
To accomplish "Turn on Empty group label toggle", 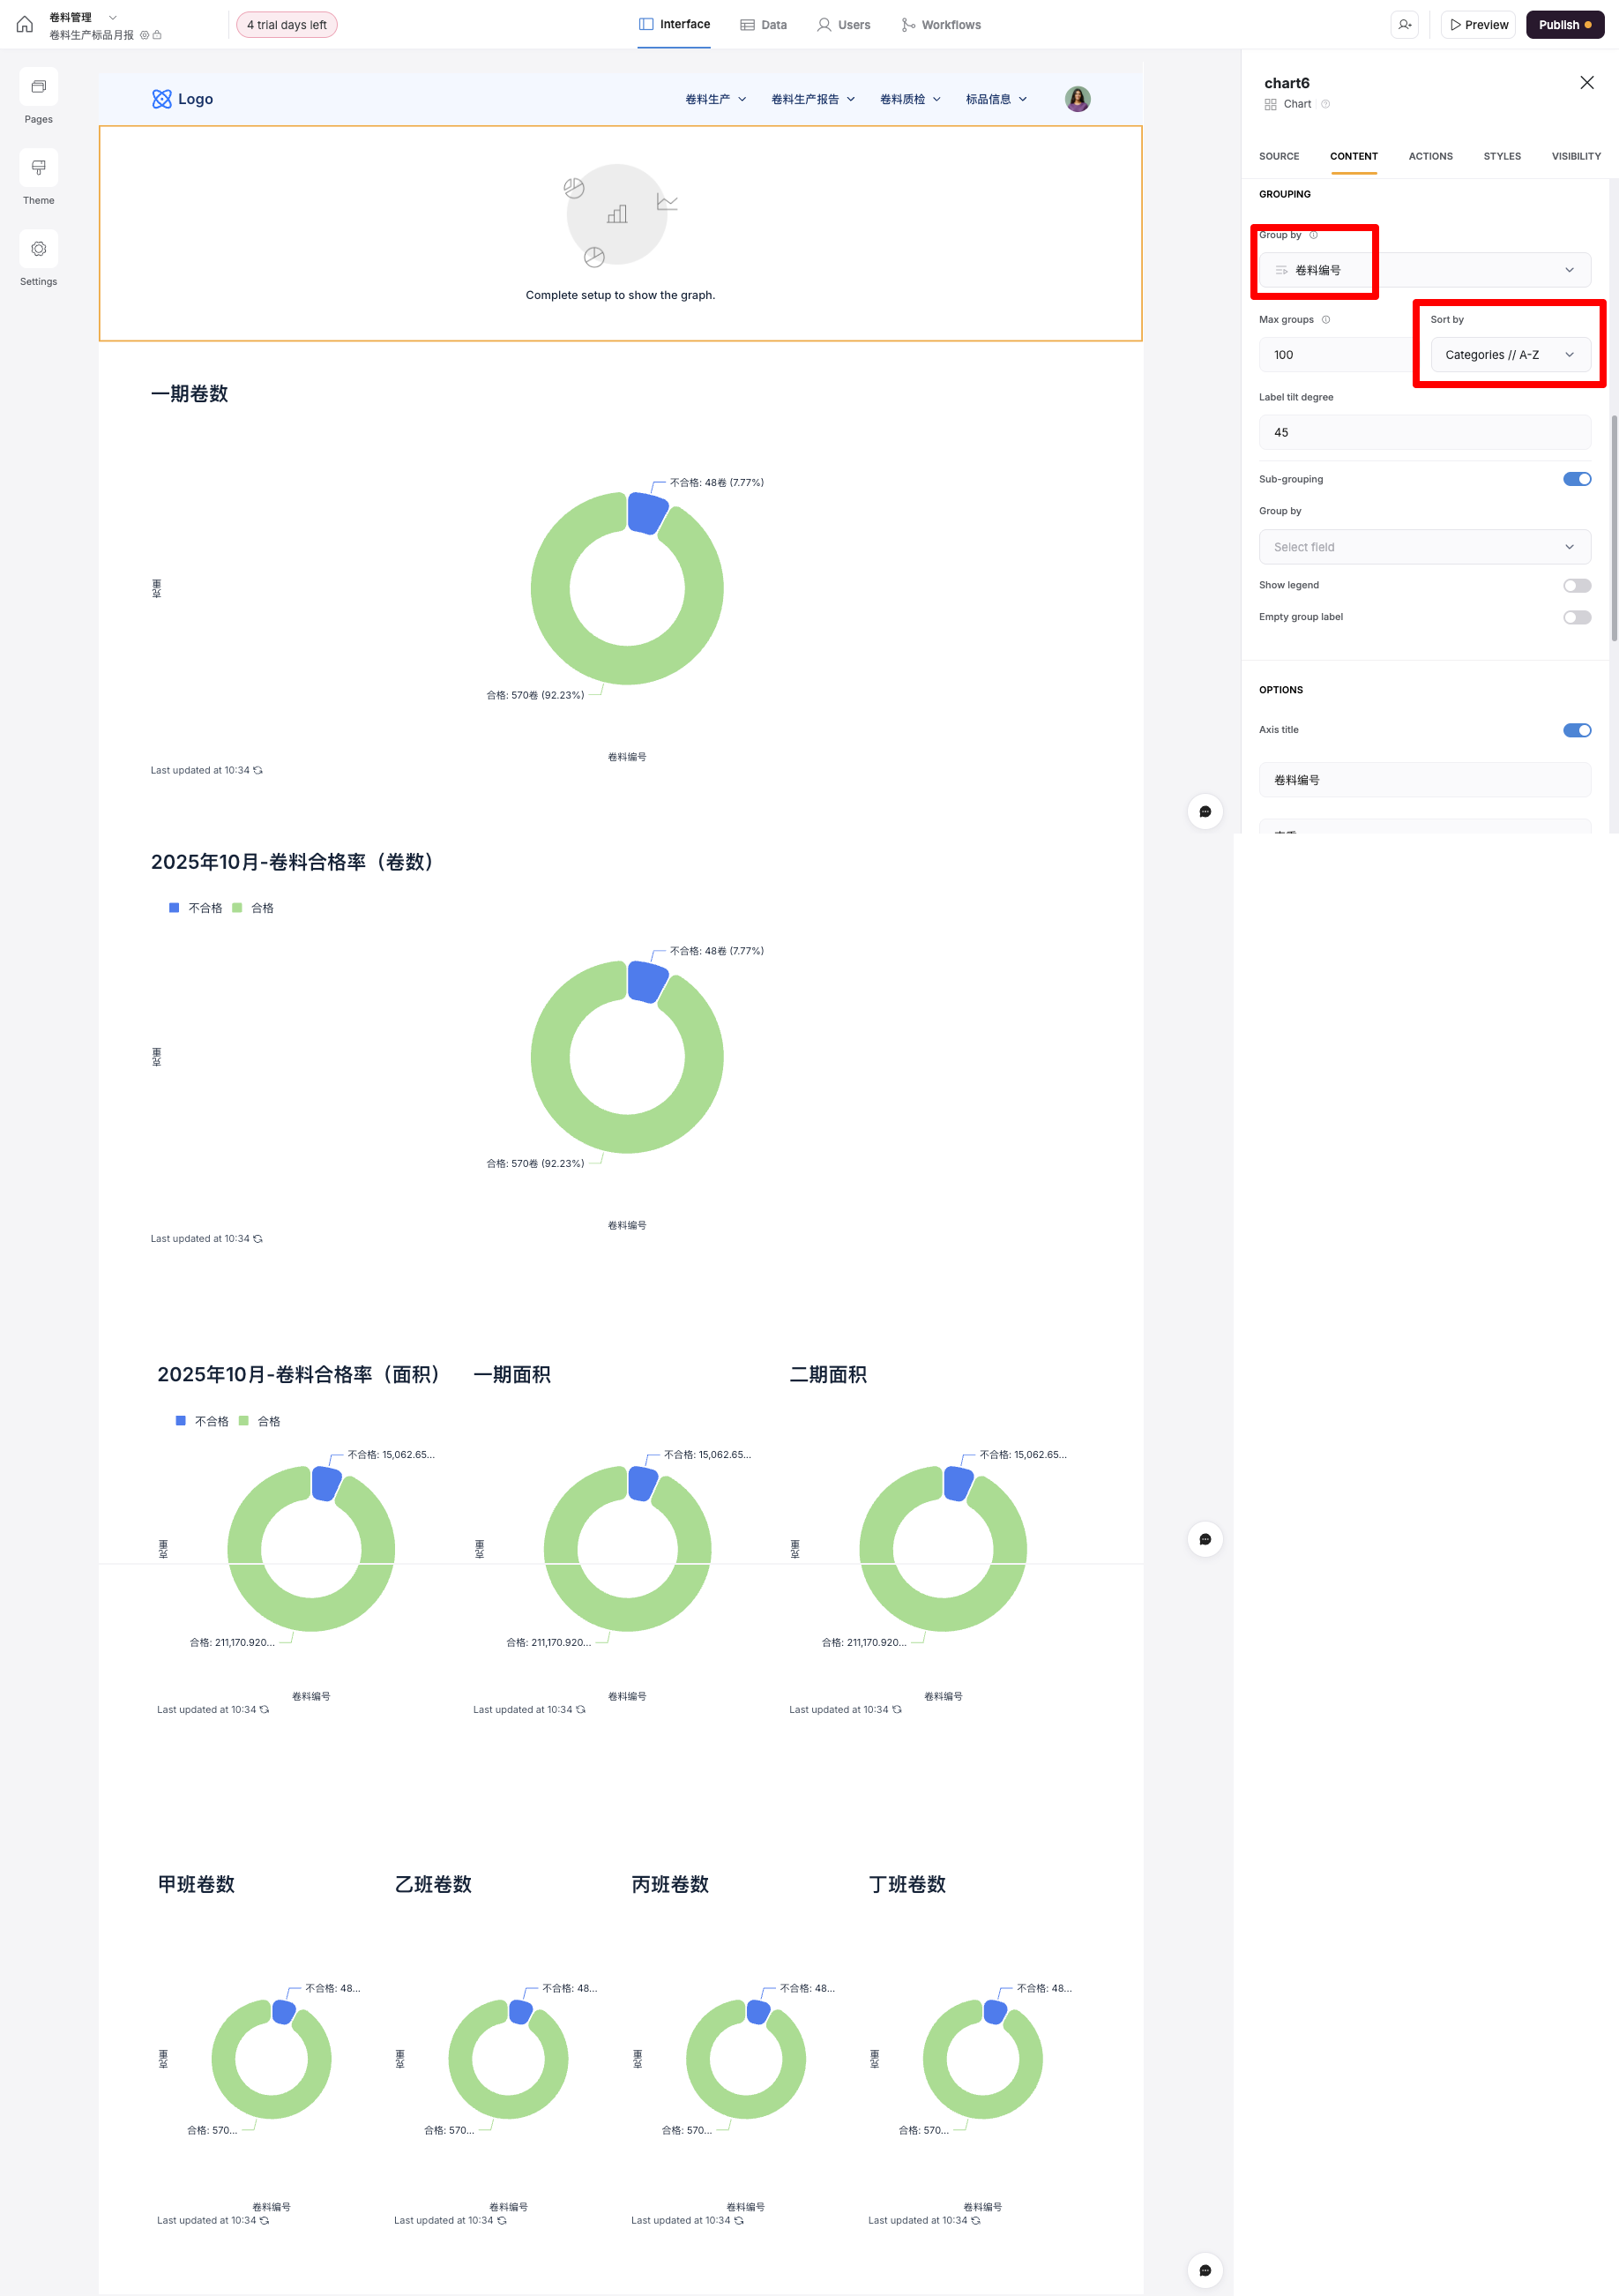I will point(1576,618).
